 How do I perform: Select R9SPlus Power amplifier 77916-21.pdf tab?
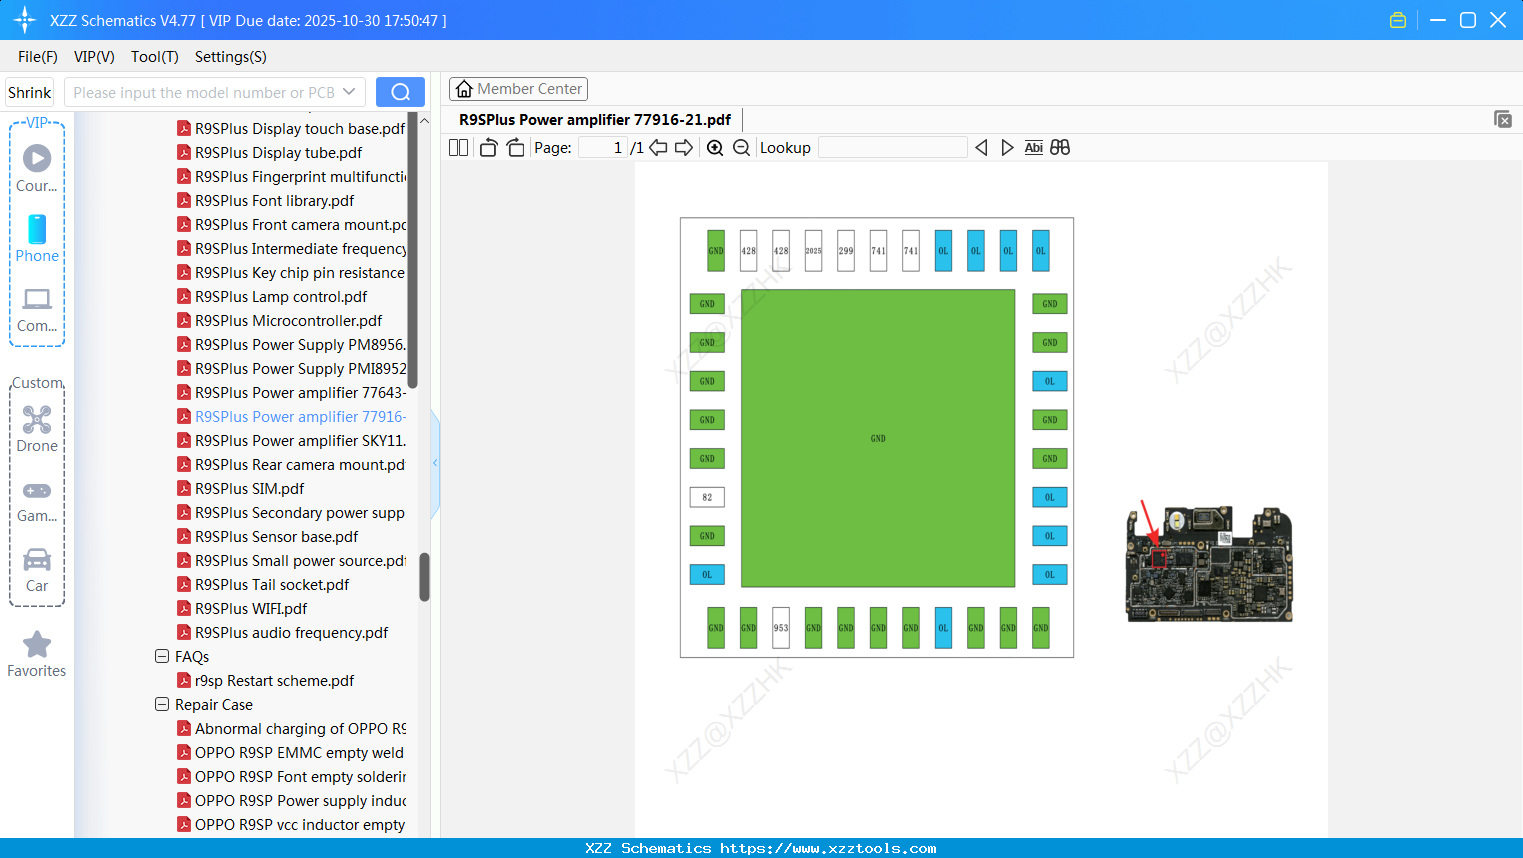pyautogui.click(x=595, y=120)
